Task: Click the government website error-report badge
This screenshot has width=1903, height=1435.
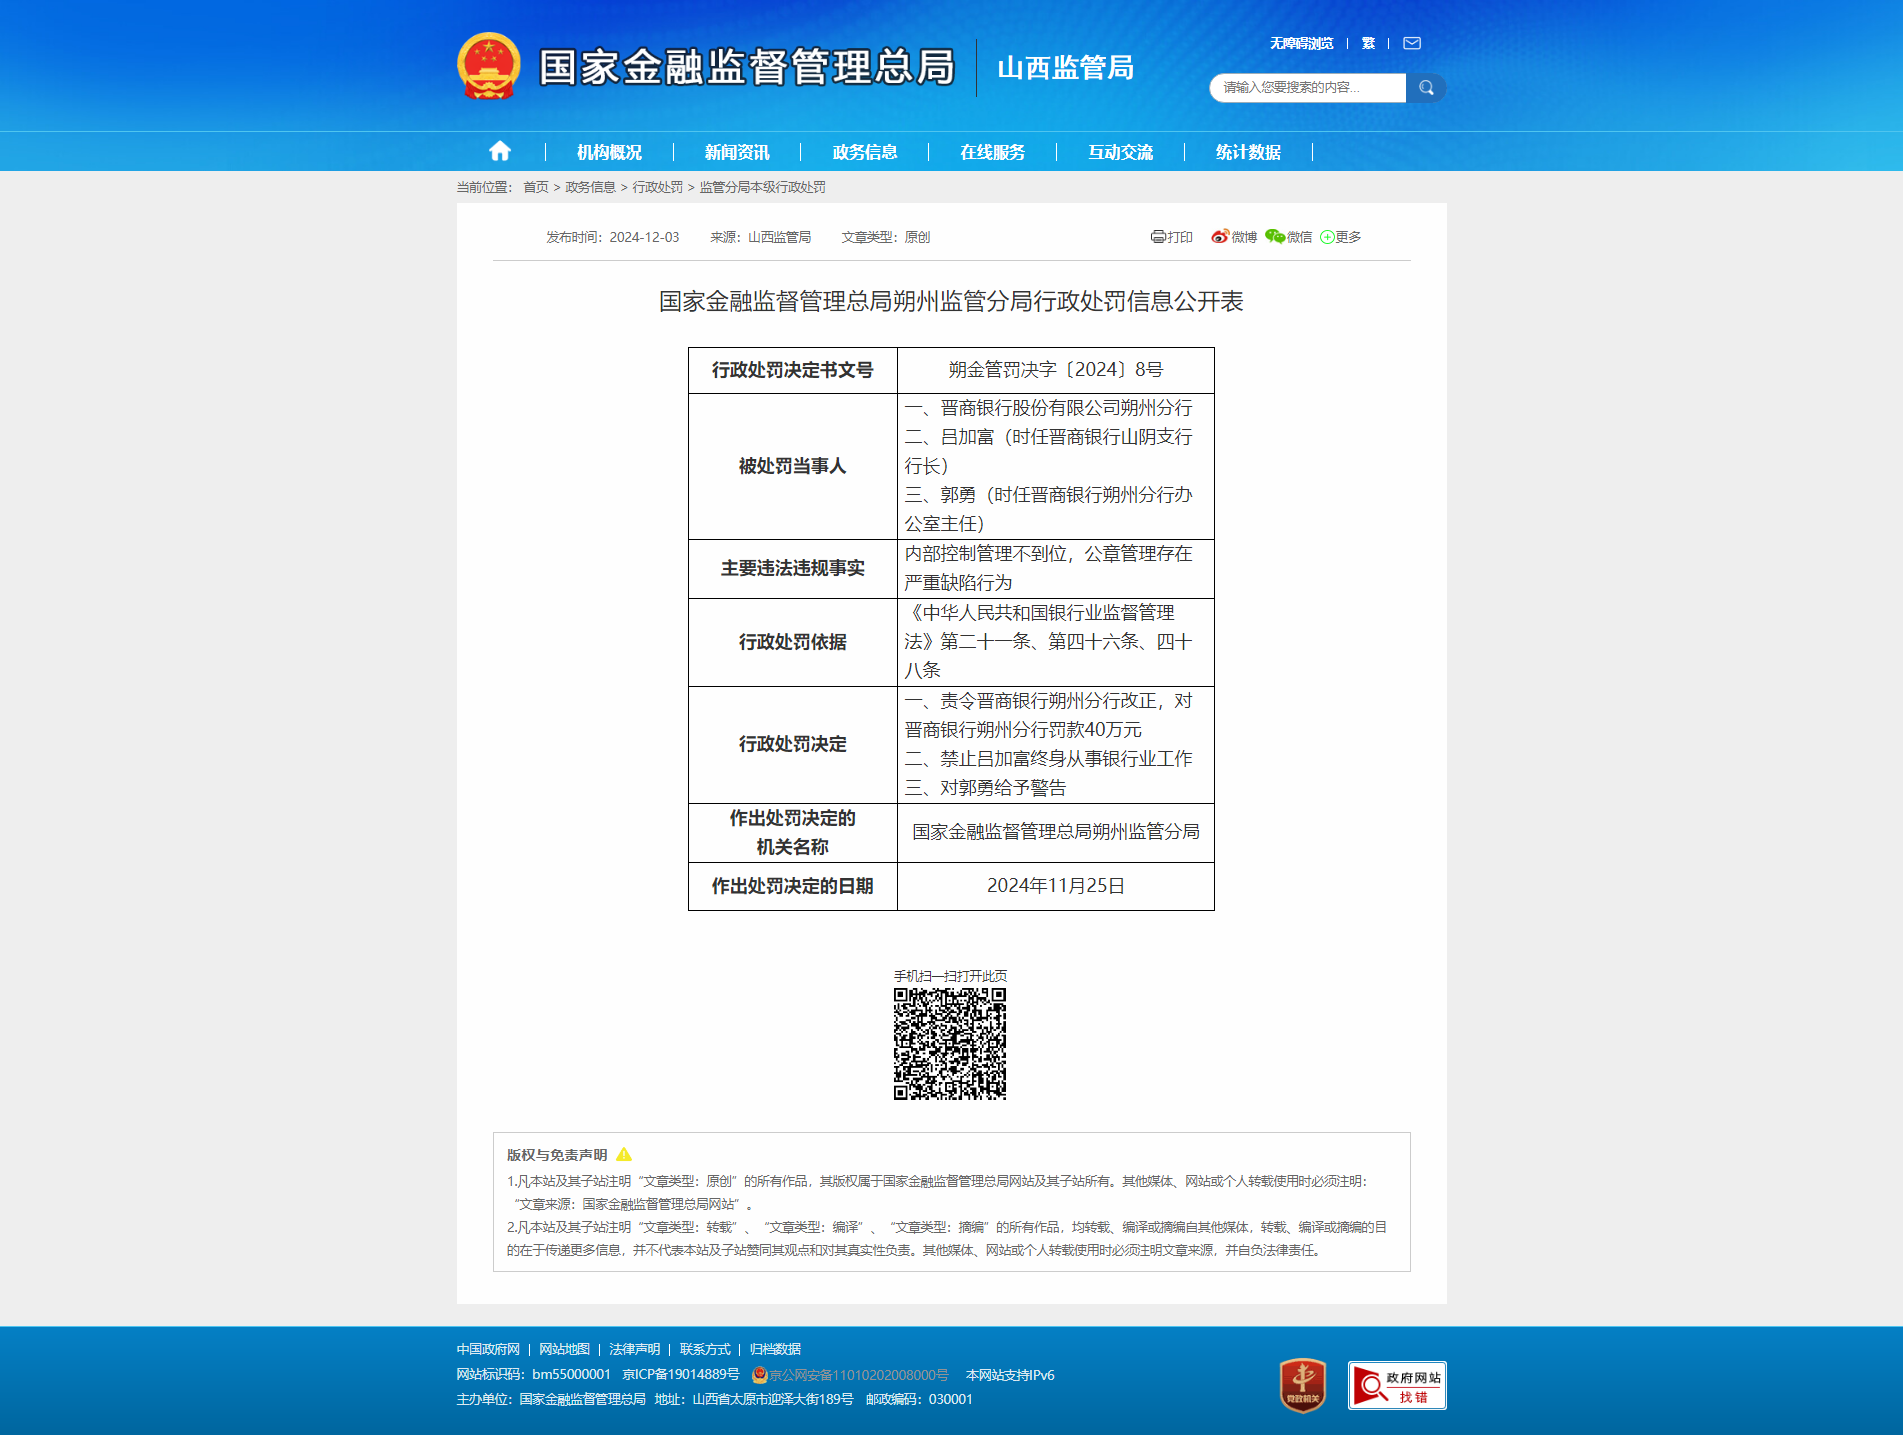Action: tap(1396, 1385)
